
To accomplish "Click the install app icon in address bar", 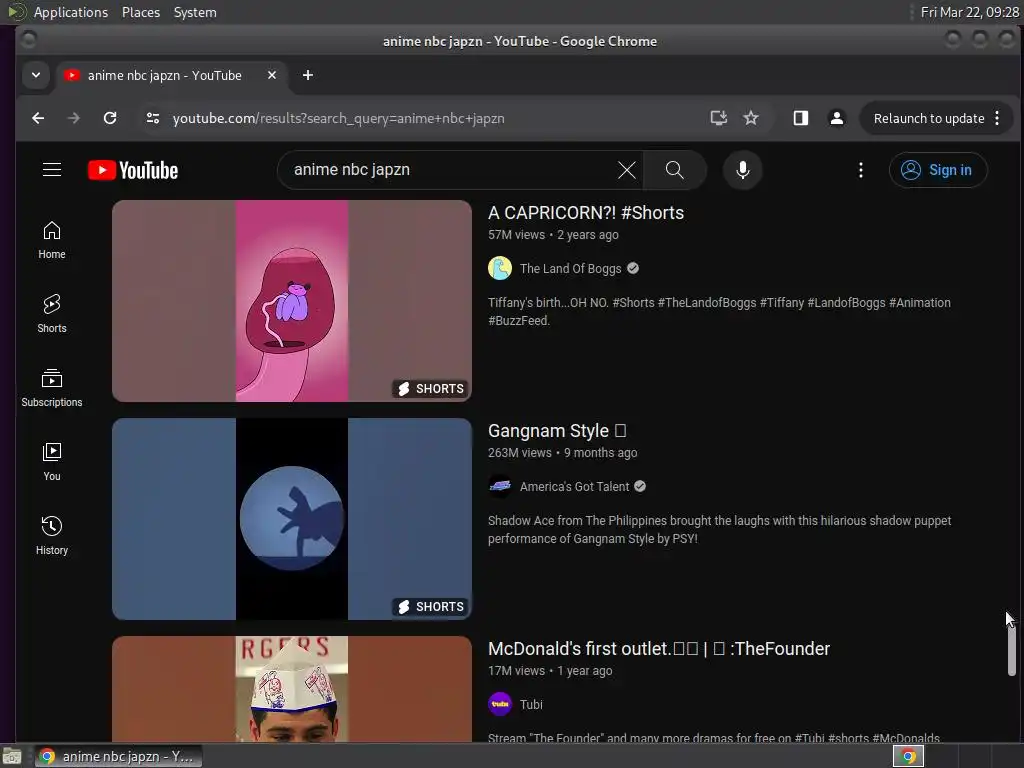I will pyautogui.click(x=718, y=118).
